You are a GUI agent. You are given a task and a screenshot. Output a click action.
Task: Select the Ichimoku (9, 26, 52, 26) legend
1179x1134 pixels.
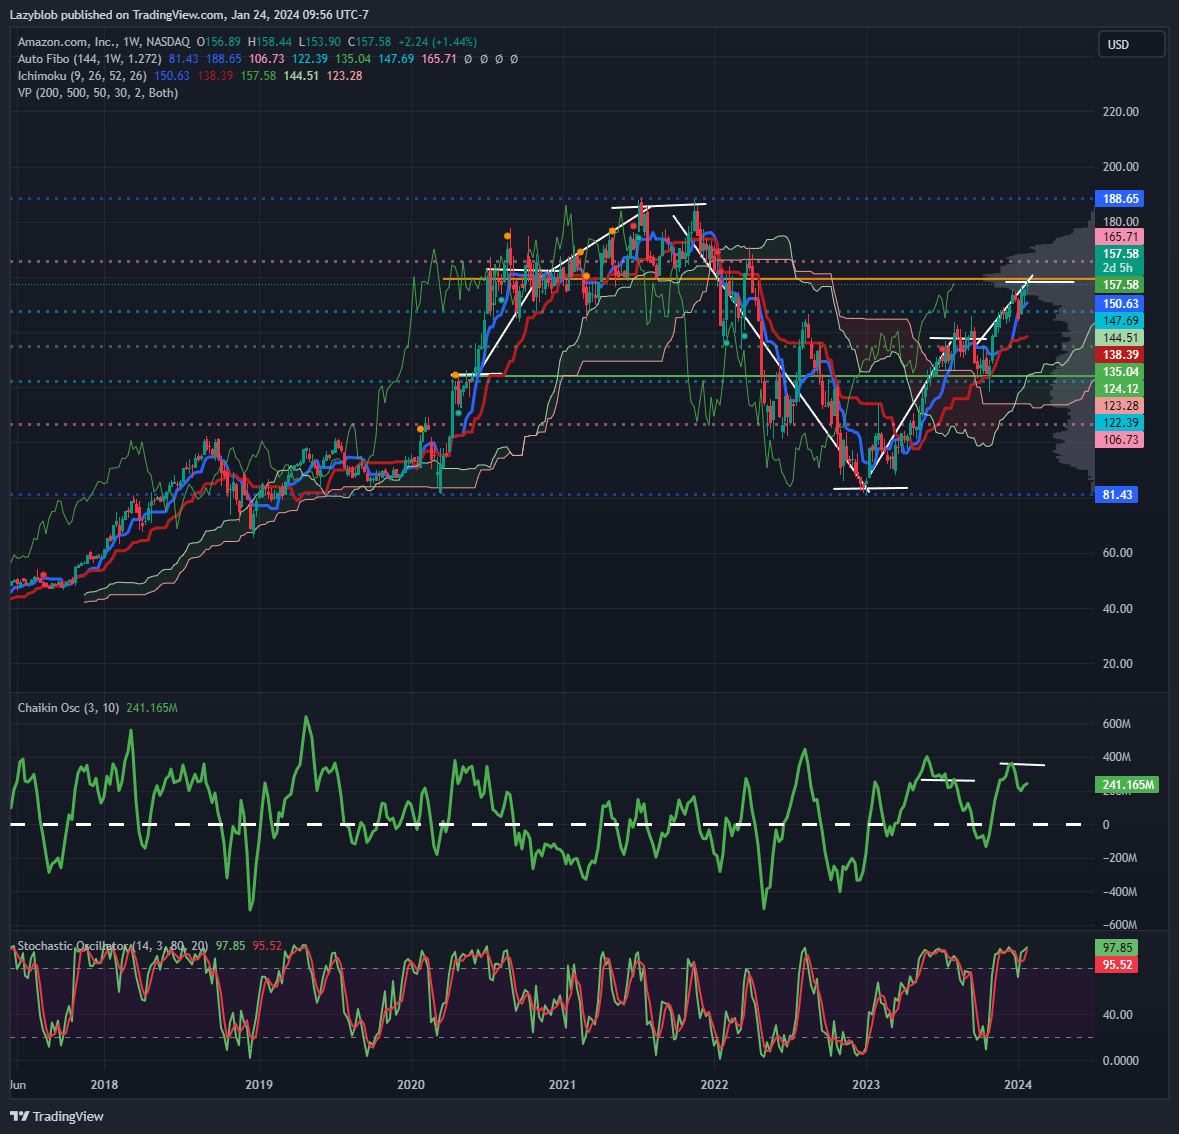[x=82, y=76]
